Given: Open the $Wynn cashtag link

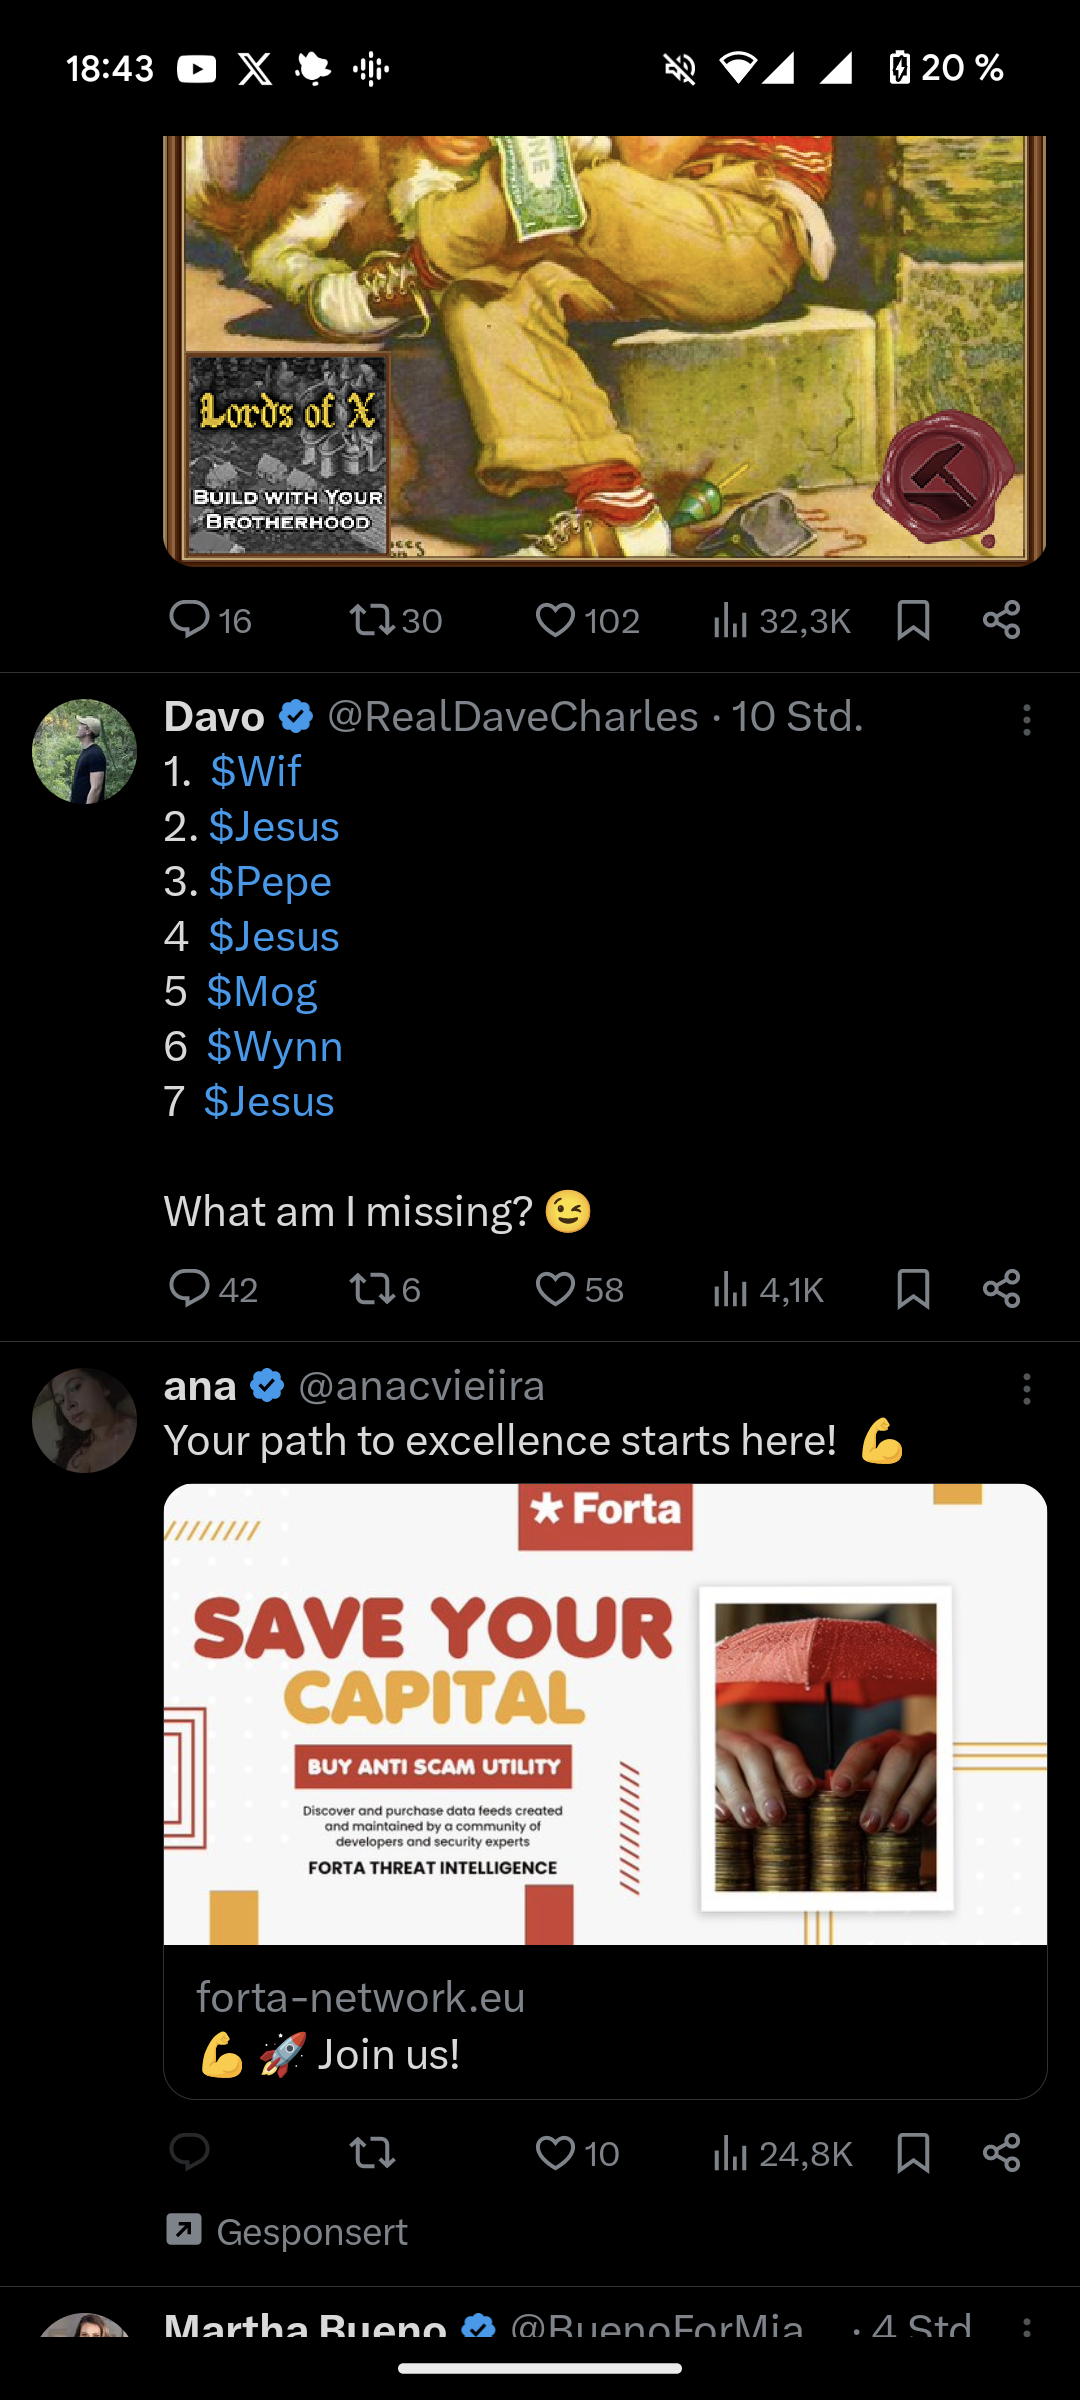Looking at the screenshot, I should point(274,1047).
